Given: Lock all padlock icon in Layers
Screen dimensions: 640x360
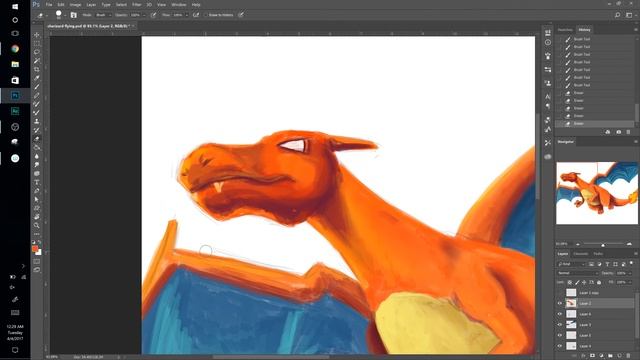Looking at the screenshot, I should (x=599, y=282).
